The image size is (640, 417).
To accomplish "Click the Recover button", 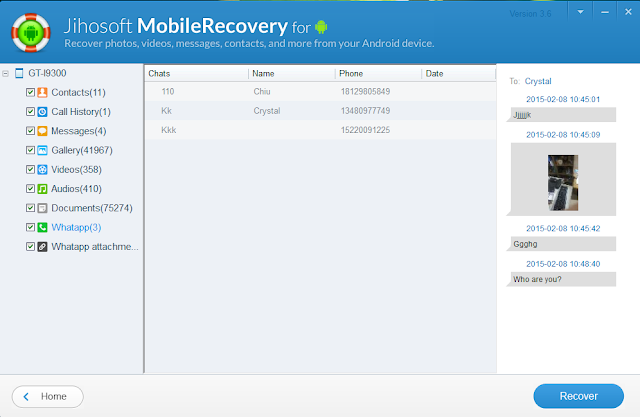I will (578, 396).
